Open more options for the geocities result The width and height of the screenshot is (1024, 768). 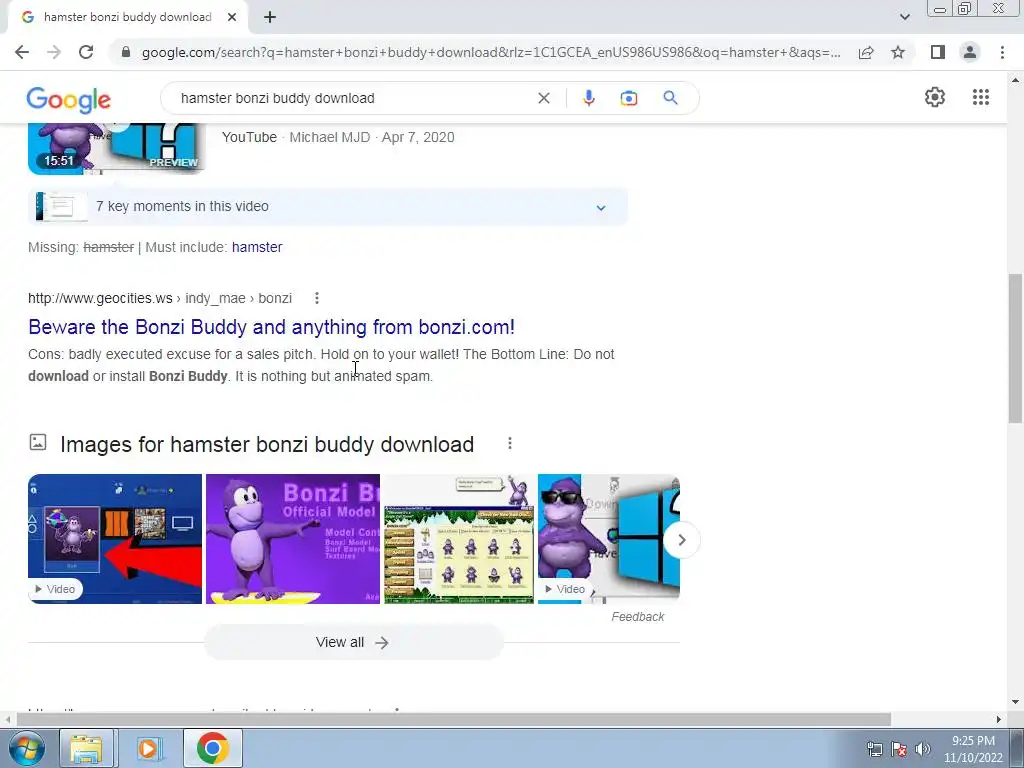click(317, 298)
